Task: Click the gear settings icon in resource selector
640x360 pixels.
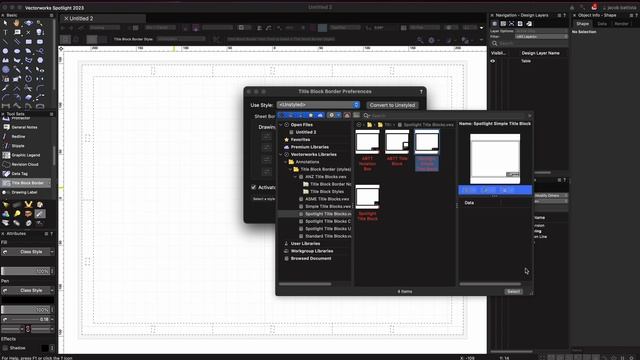Action: (x=331, y=116)
